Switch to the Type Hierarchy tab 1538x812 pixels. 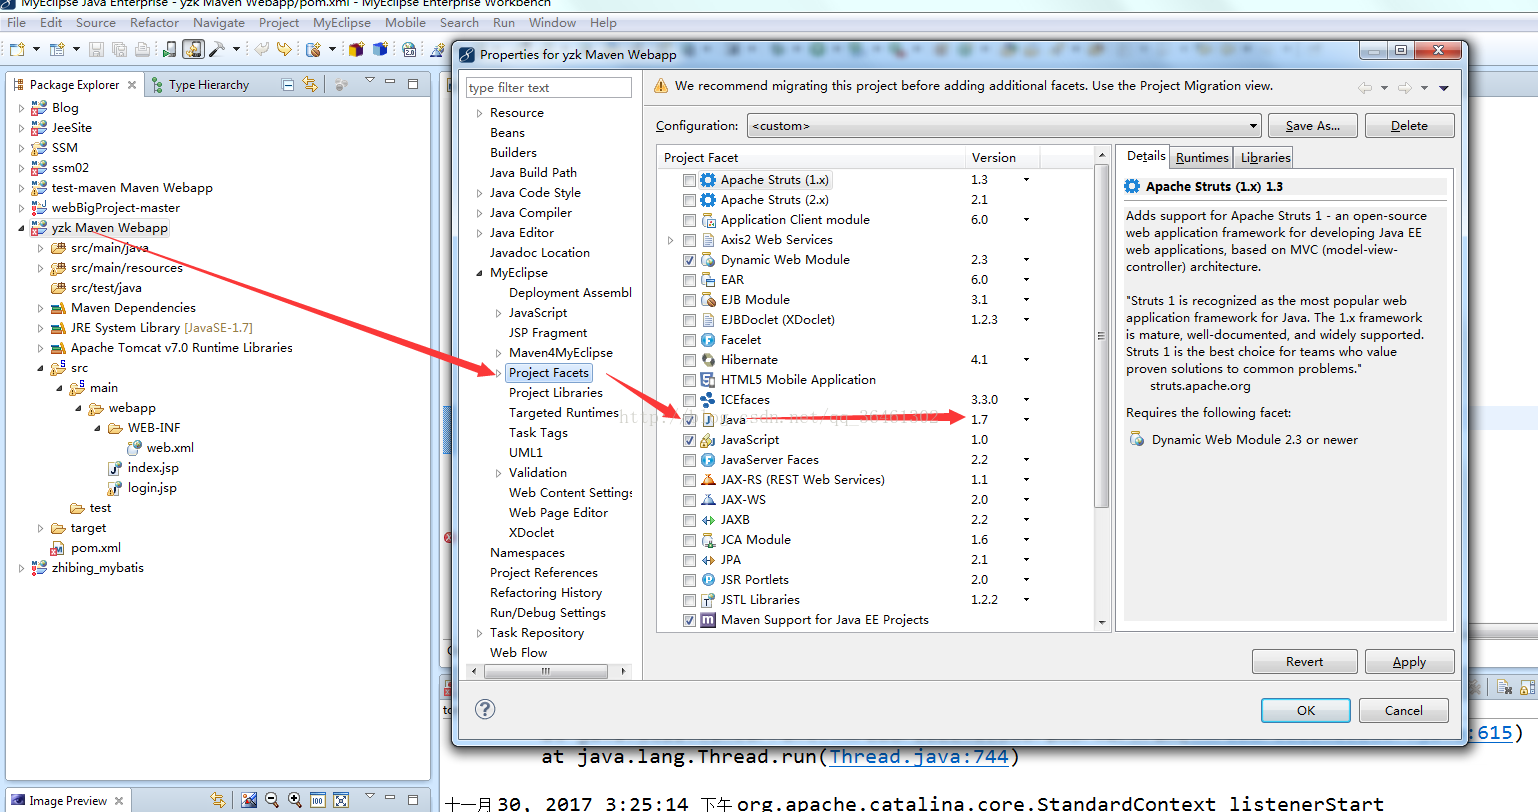200,85
